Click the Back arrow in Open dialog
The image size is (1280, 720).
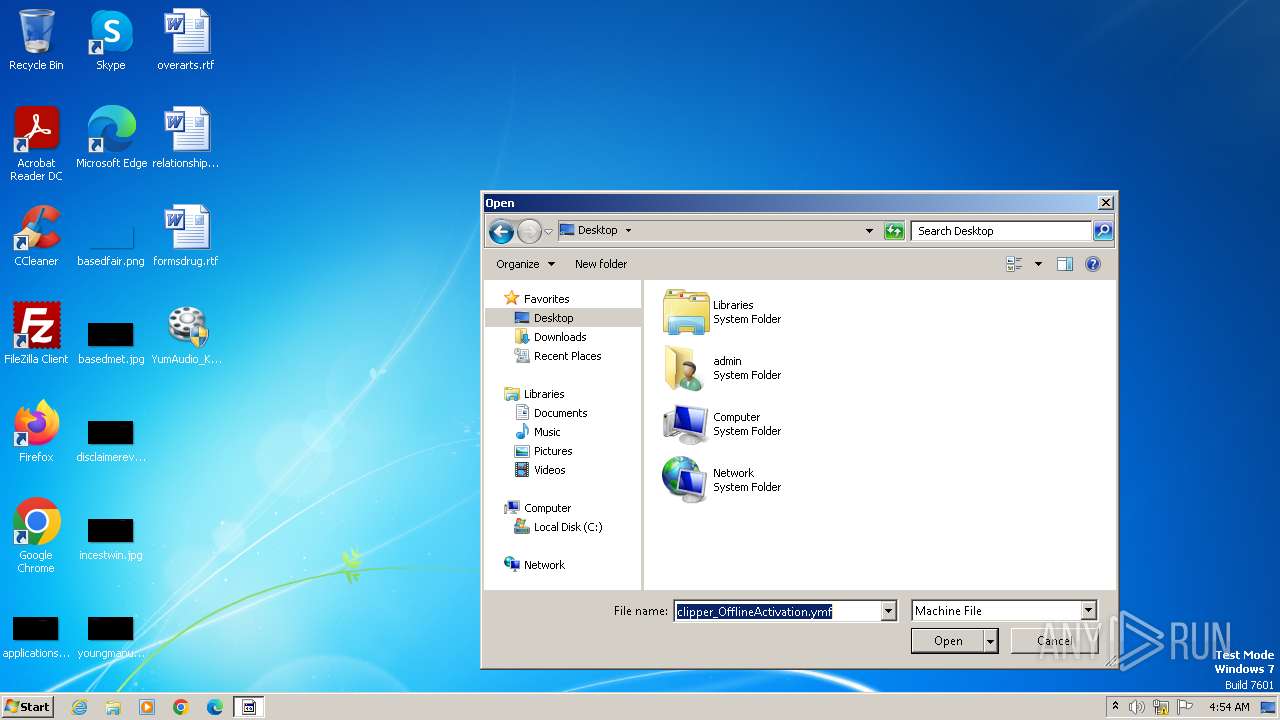(501, 231)
